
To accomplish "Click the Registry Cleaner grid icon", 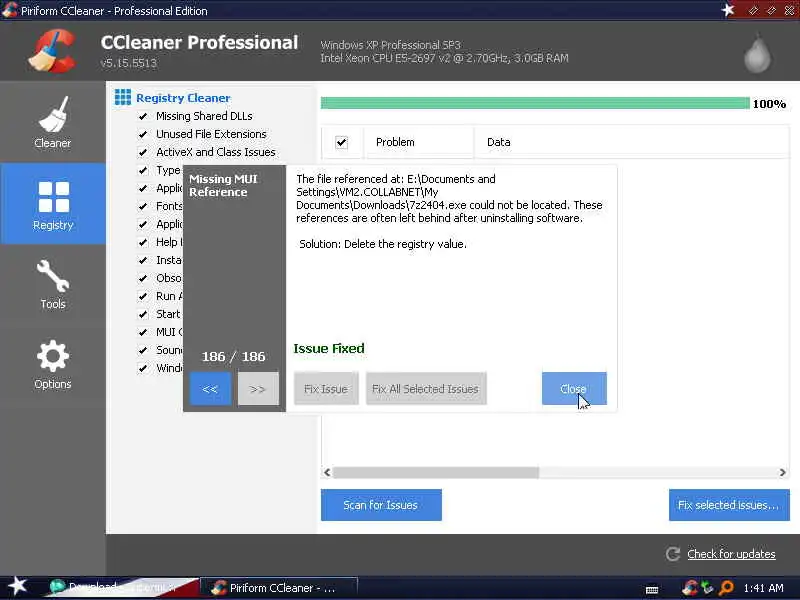I will tap(122, 97).
